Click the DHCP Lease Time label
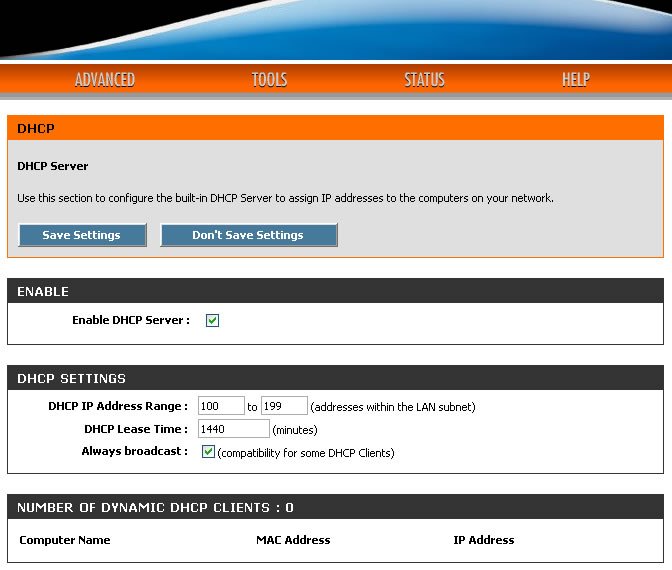Viewport: 672px width, 570px height. coord(136,429)
